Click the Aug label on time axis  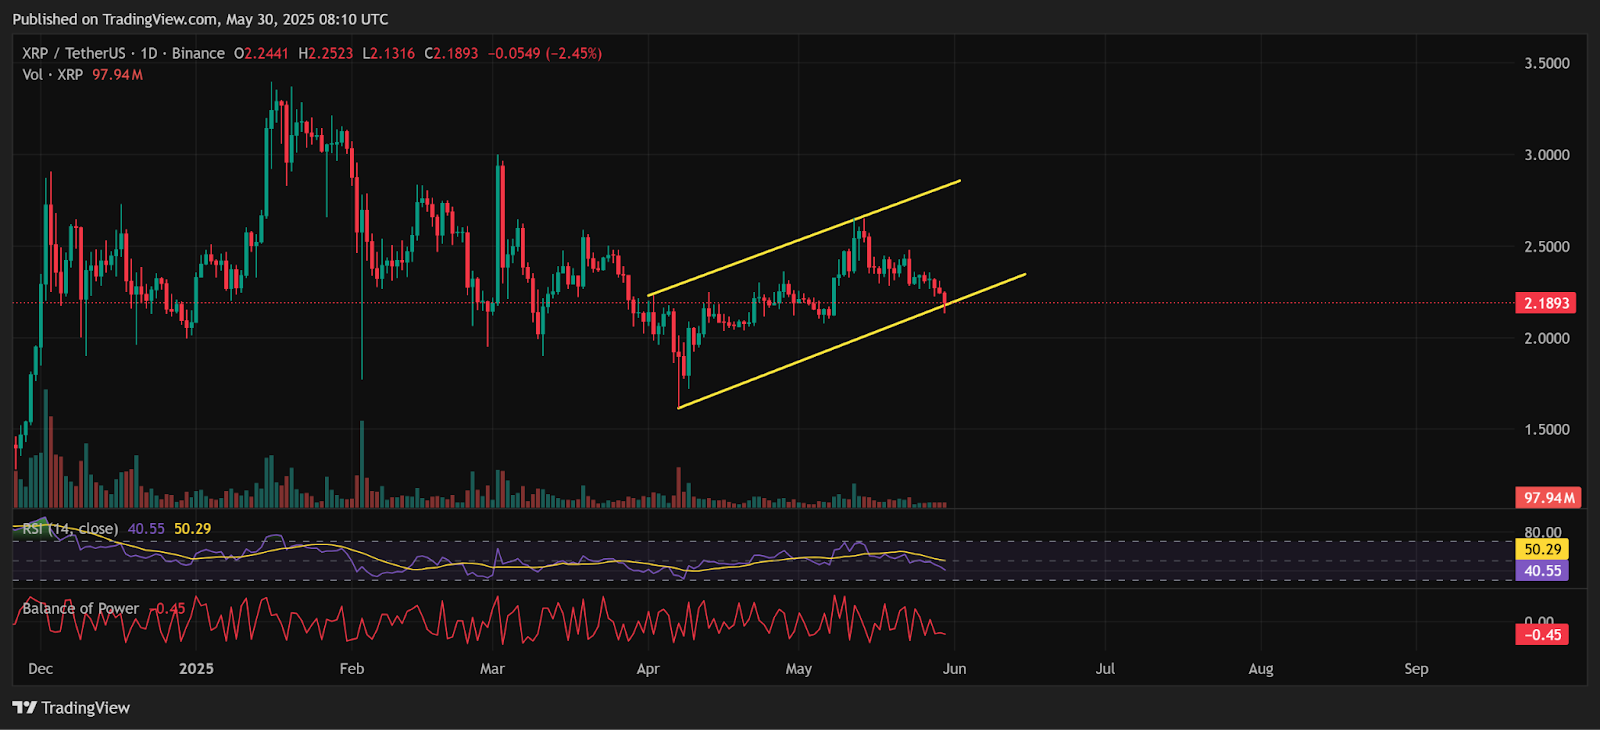(1261, 669)
